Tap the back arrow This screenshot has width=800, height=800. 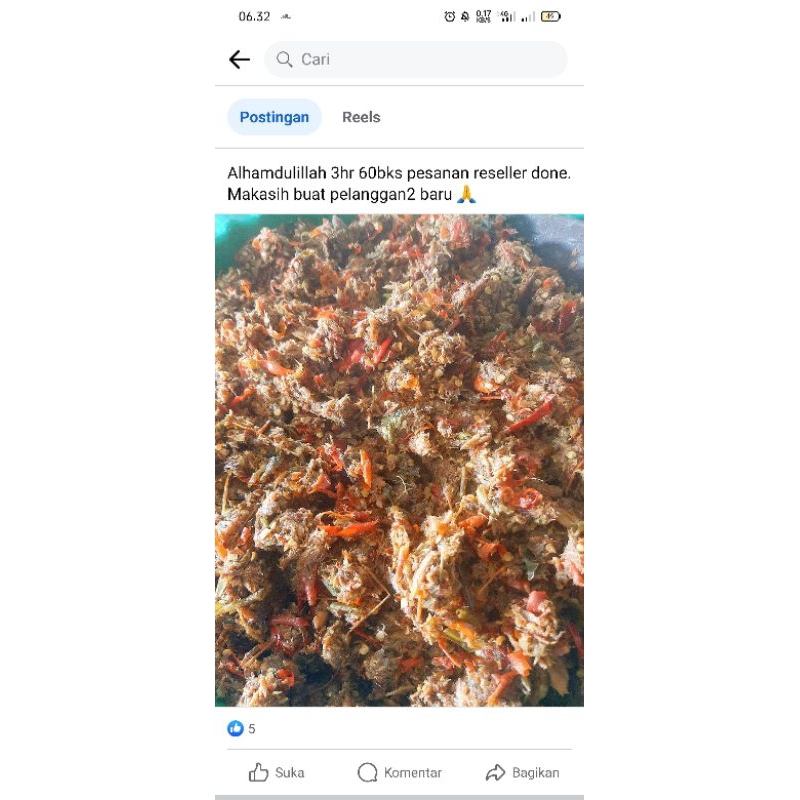pos(239,60)
